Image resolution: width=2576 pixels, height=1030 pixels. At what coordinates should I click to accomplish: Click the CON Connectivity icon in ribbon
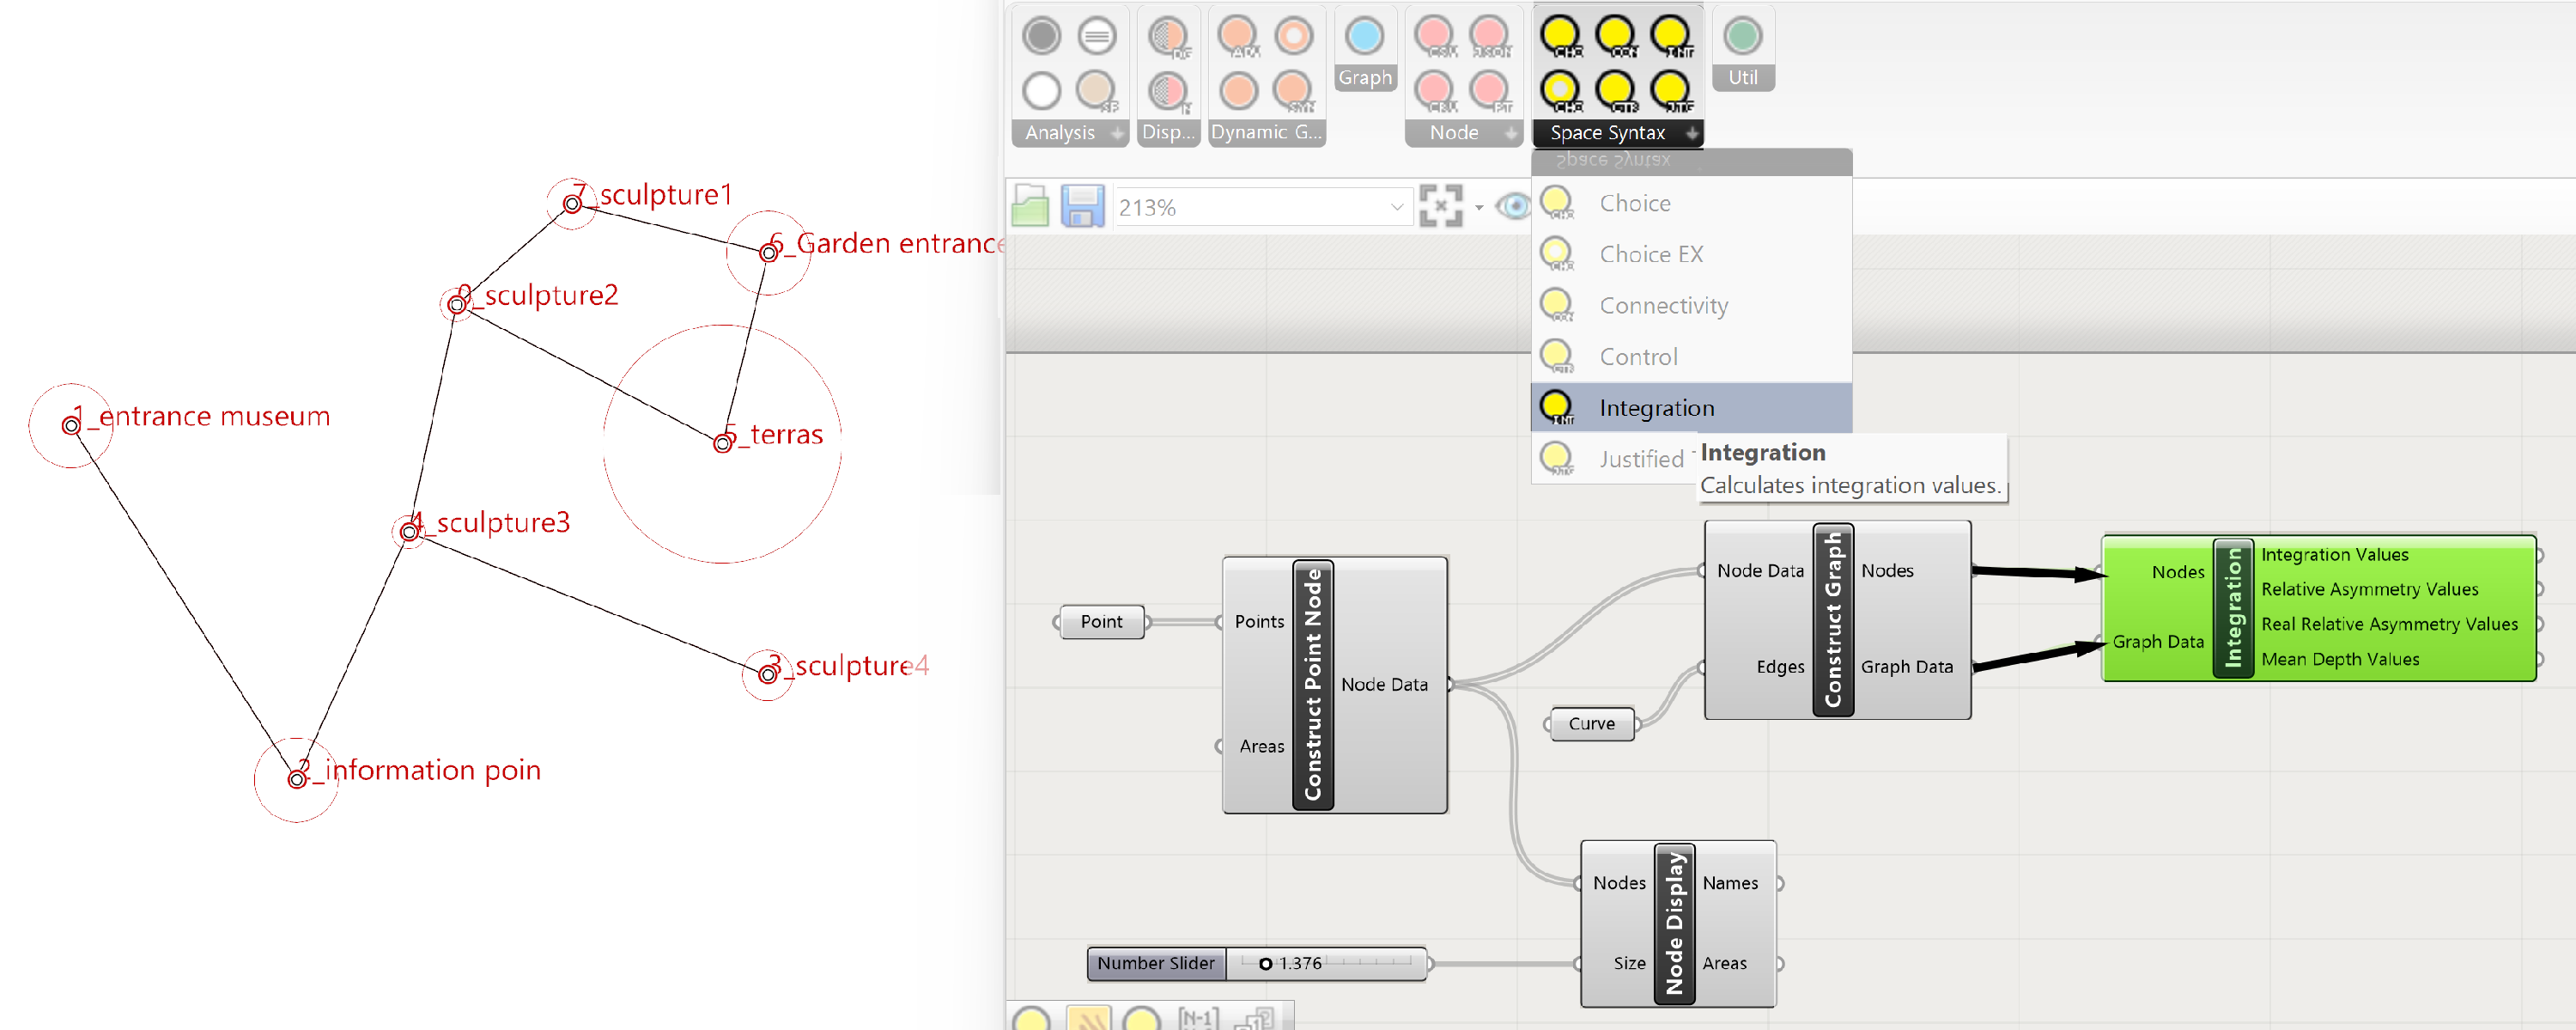(1616, 36)
